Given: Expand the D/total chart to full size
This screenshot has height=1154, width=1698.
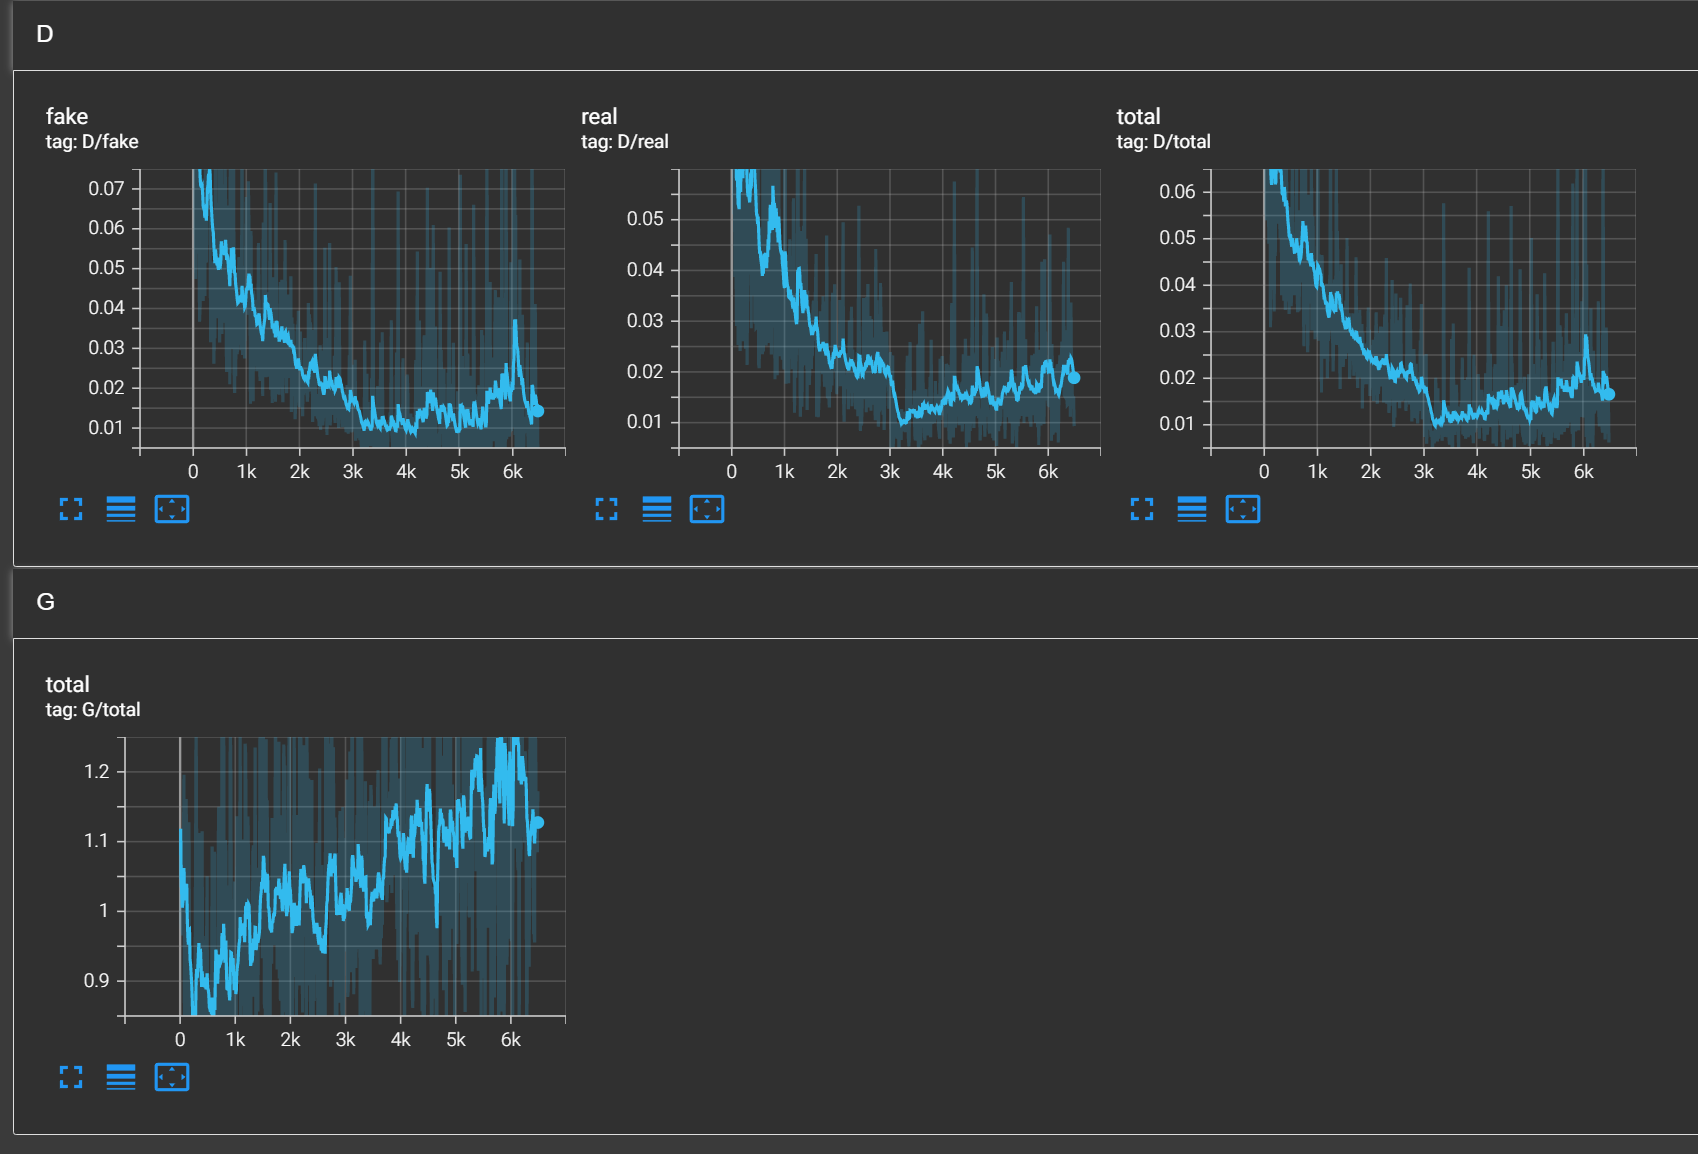Looking at the screenshot, I should point(1142,509).
